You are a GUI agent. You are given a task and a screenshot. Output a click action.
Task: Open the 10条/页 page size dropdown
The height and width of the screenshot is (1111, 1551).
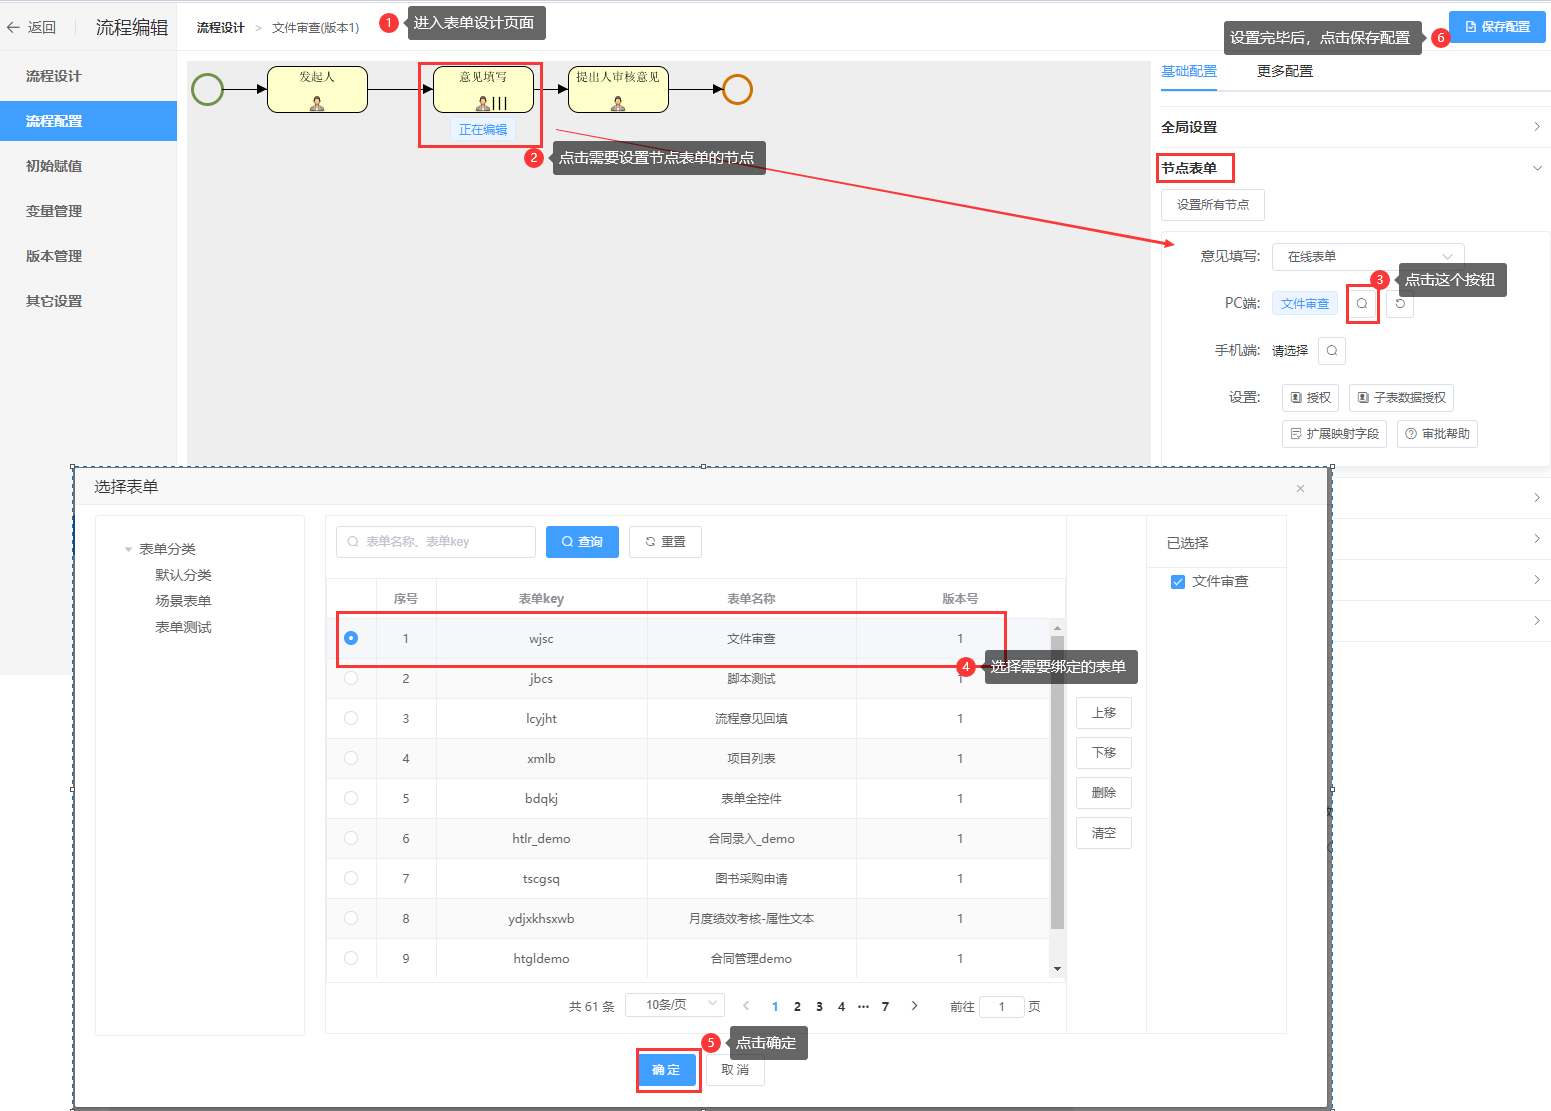coord(674,1005)
